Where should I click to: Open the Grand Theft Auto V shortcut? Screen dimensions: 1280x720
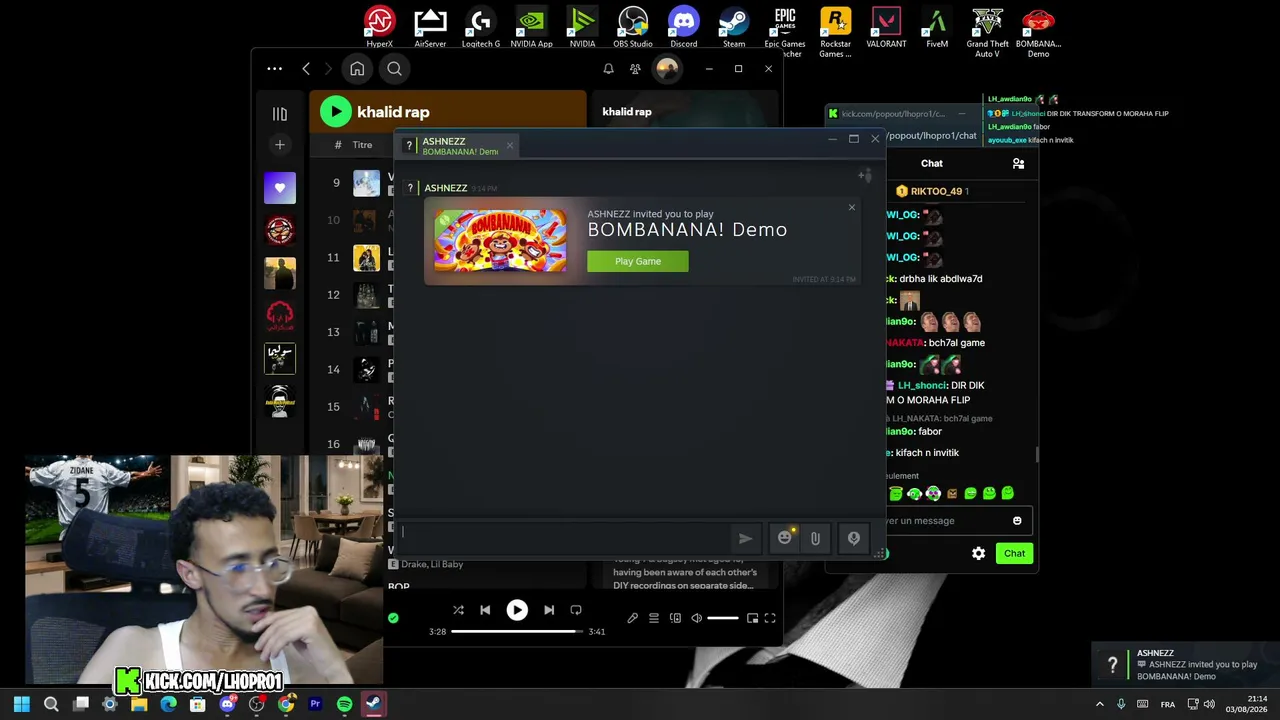[988, 31]
